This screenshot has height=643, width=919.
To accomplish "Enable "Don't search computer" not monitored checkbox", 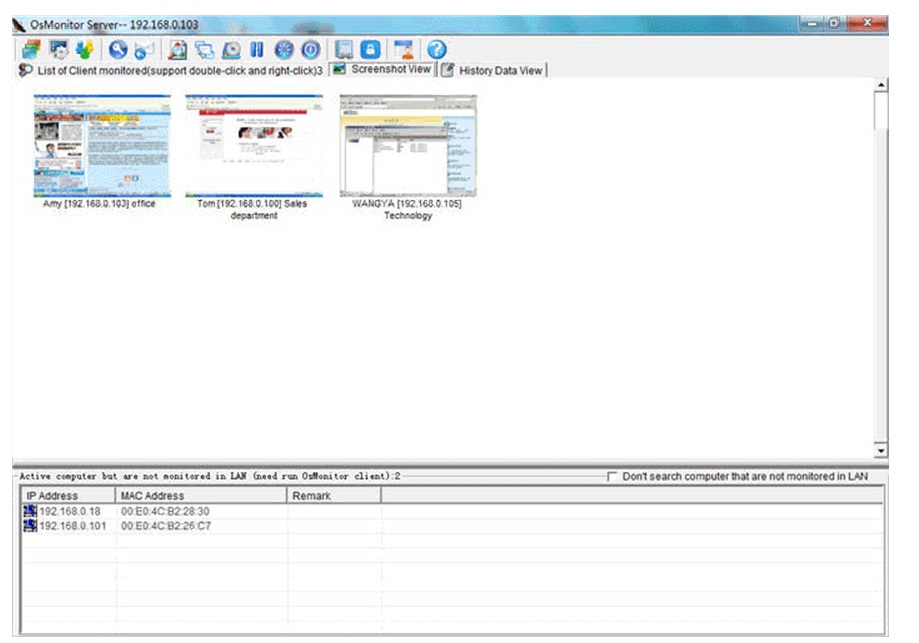I will (613, 477).
